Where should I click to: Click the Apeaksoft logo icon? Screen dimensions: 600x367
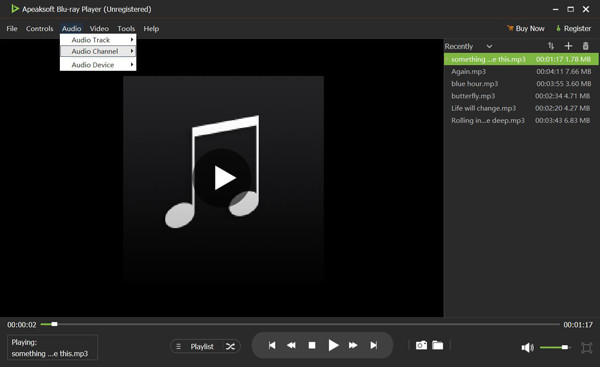(x=15, y=9)
